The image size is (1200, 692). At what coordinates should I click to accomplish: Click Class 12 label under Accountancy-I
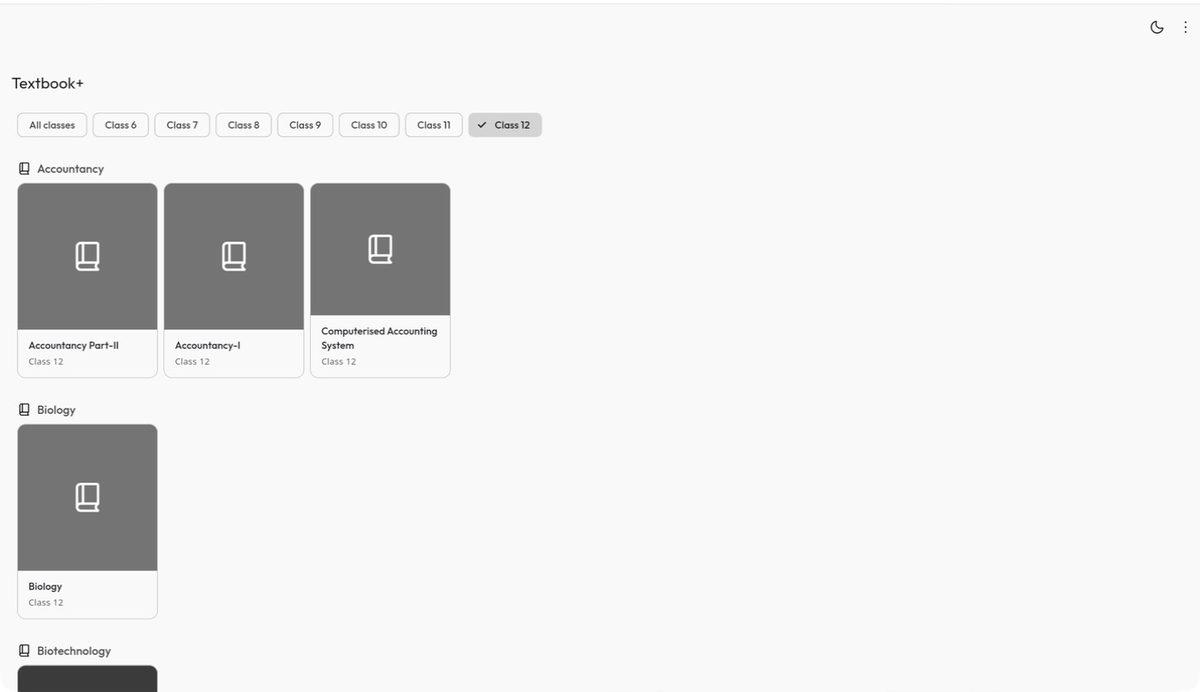(x=192, y=362)
